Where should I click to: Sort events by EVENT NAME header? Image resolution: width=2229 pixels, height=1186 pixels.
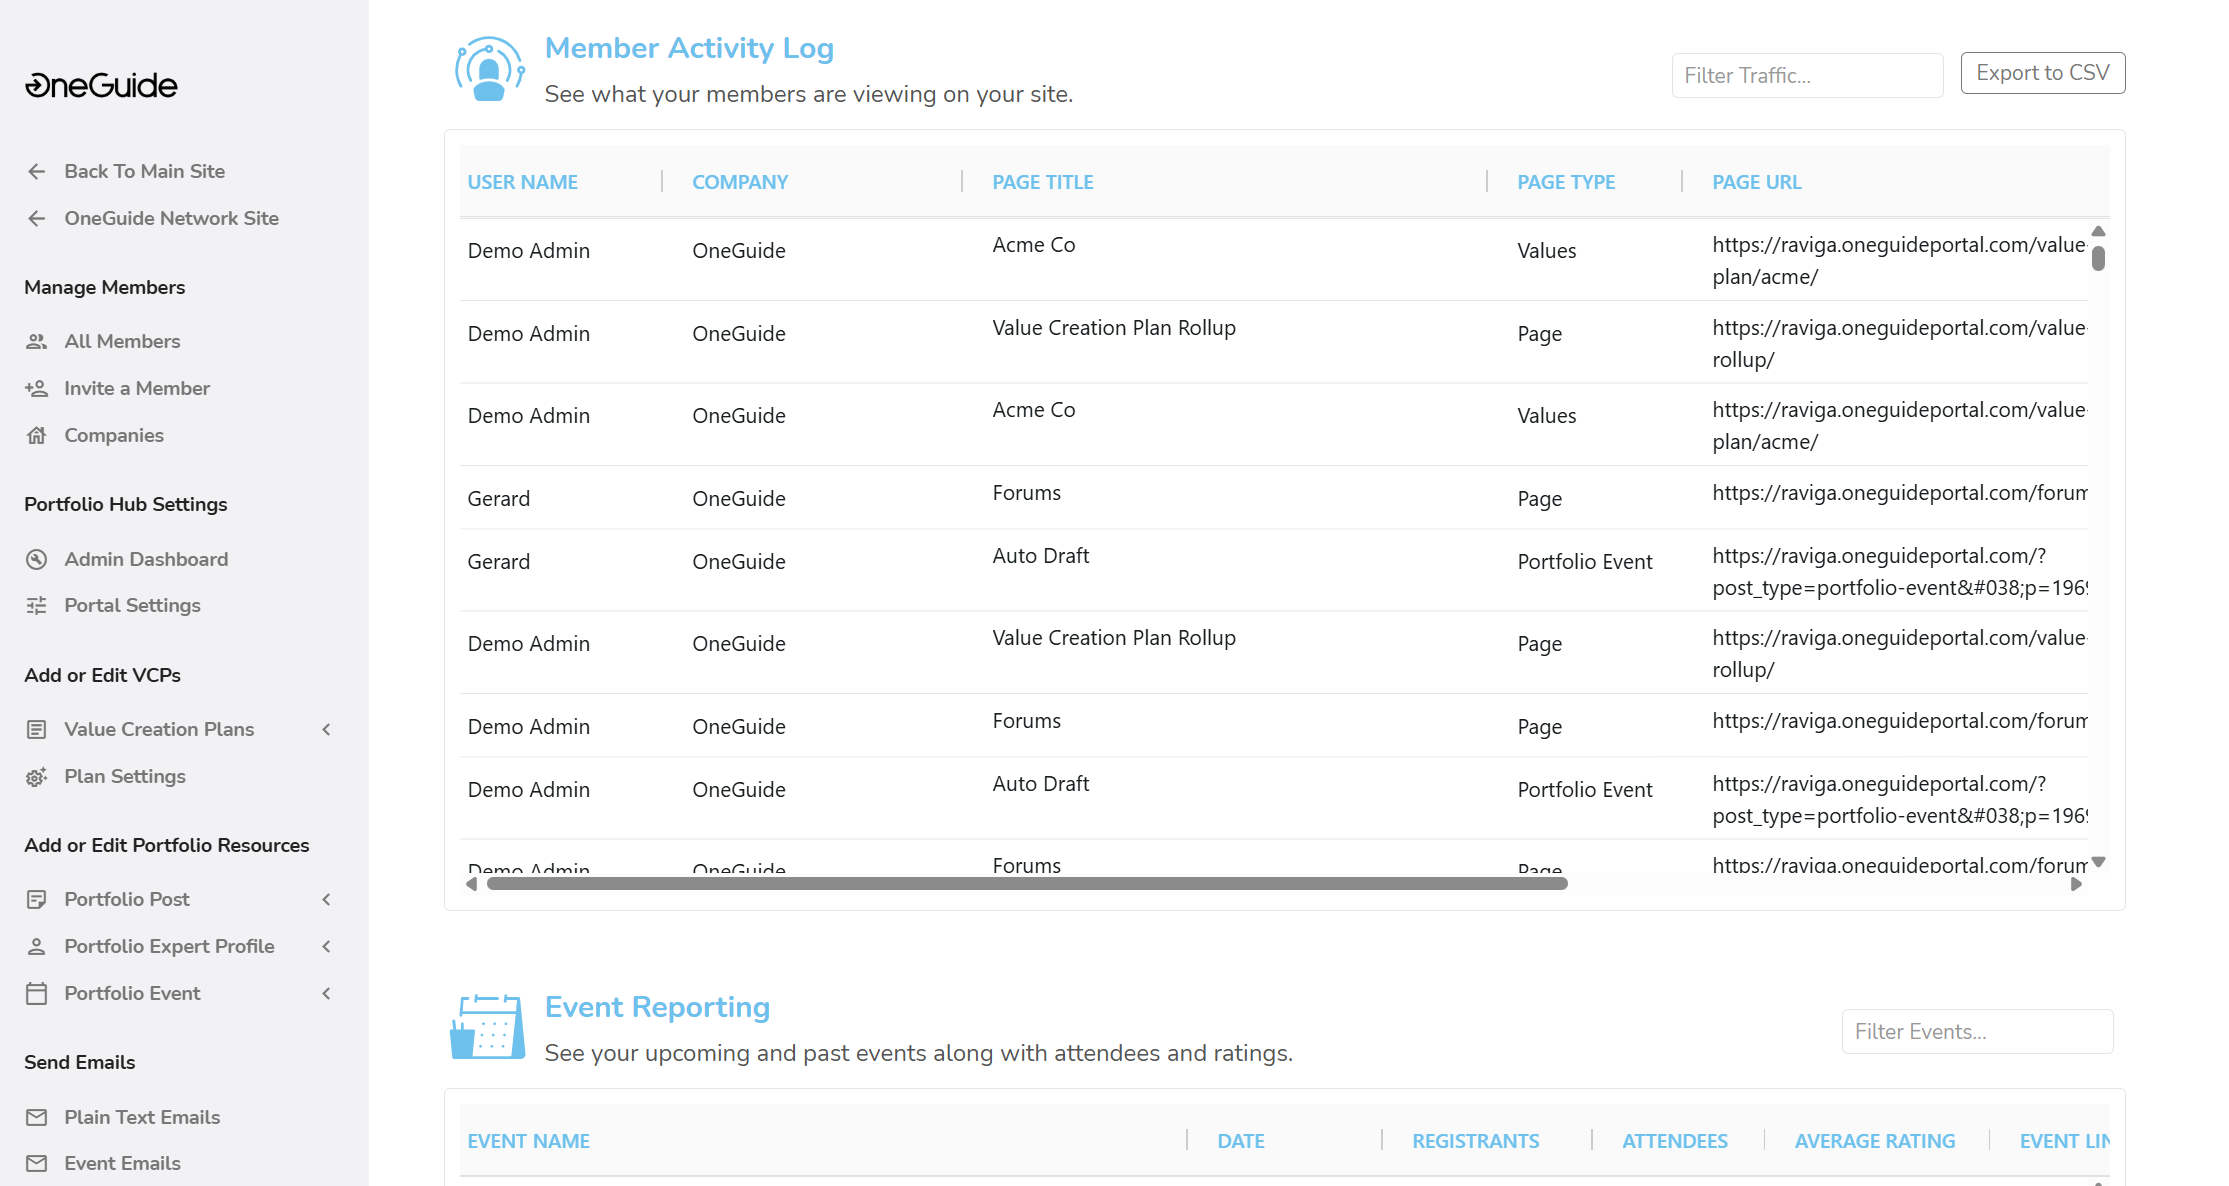pos(529,1141)
